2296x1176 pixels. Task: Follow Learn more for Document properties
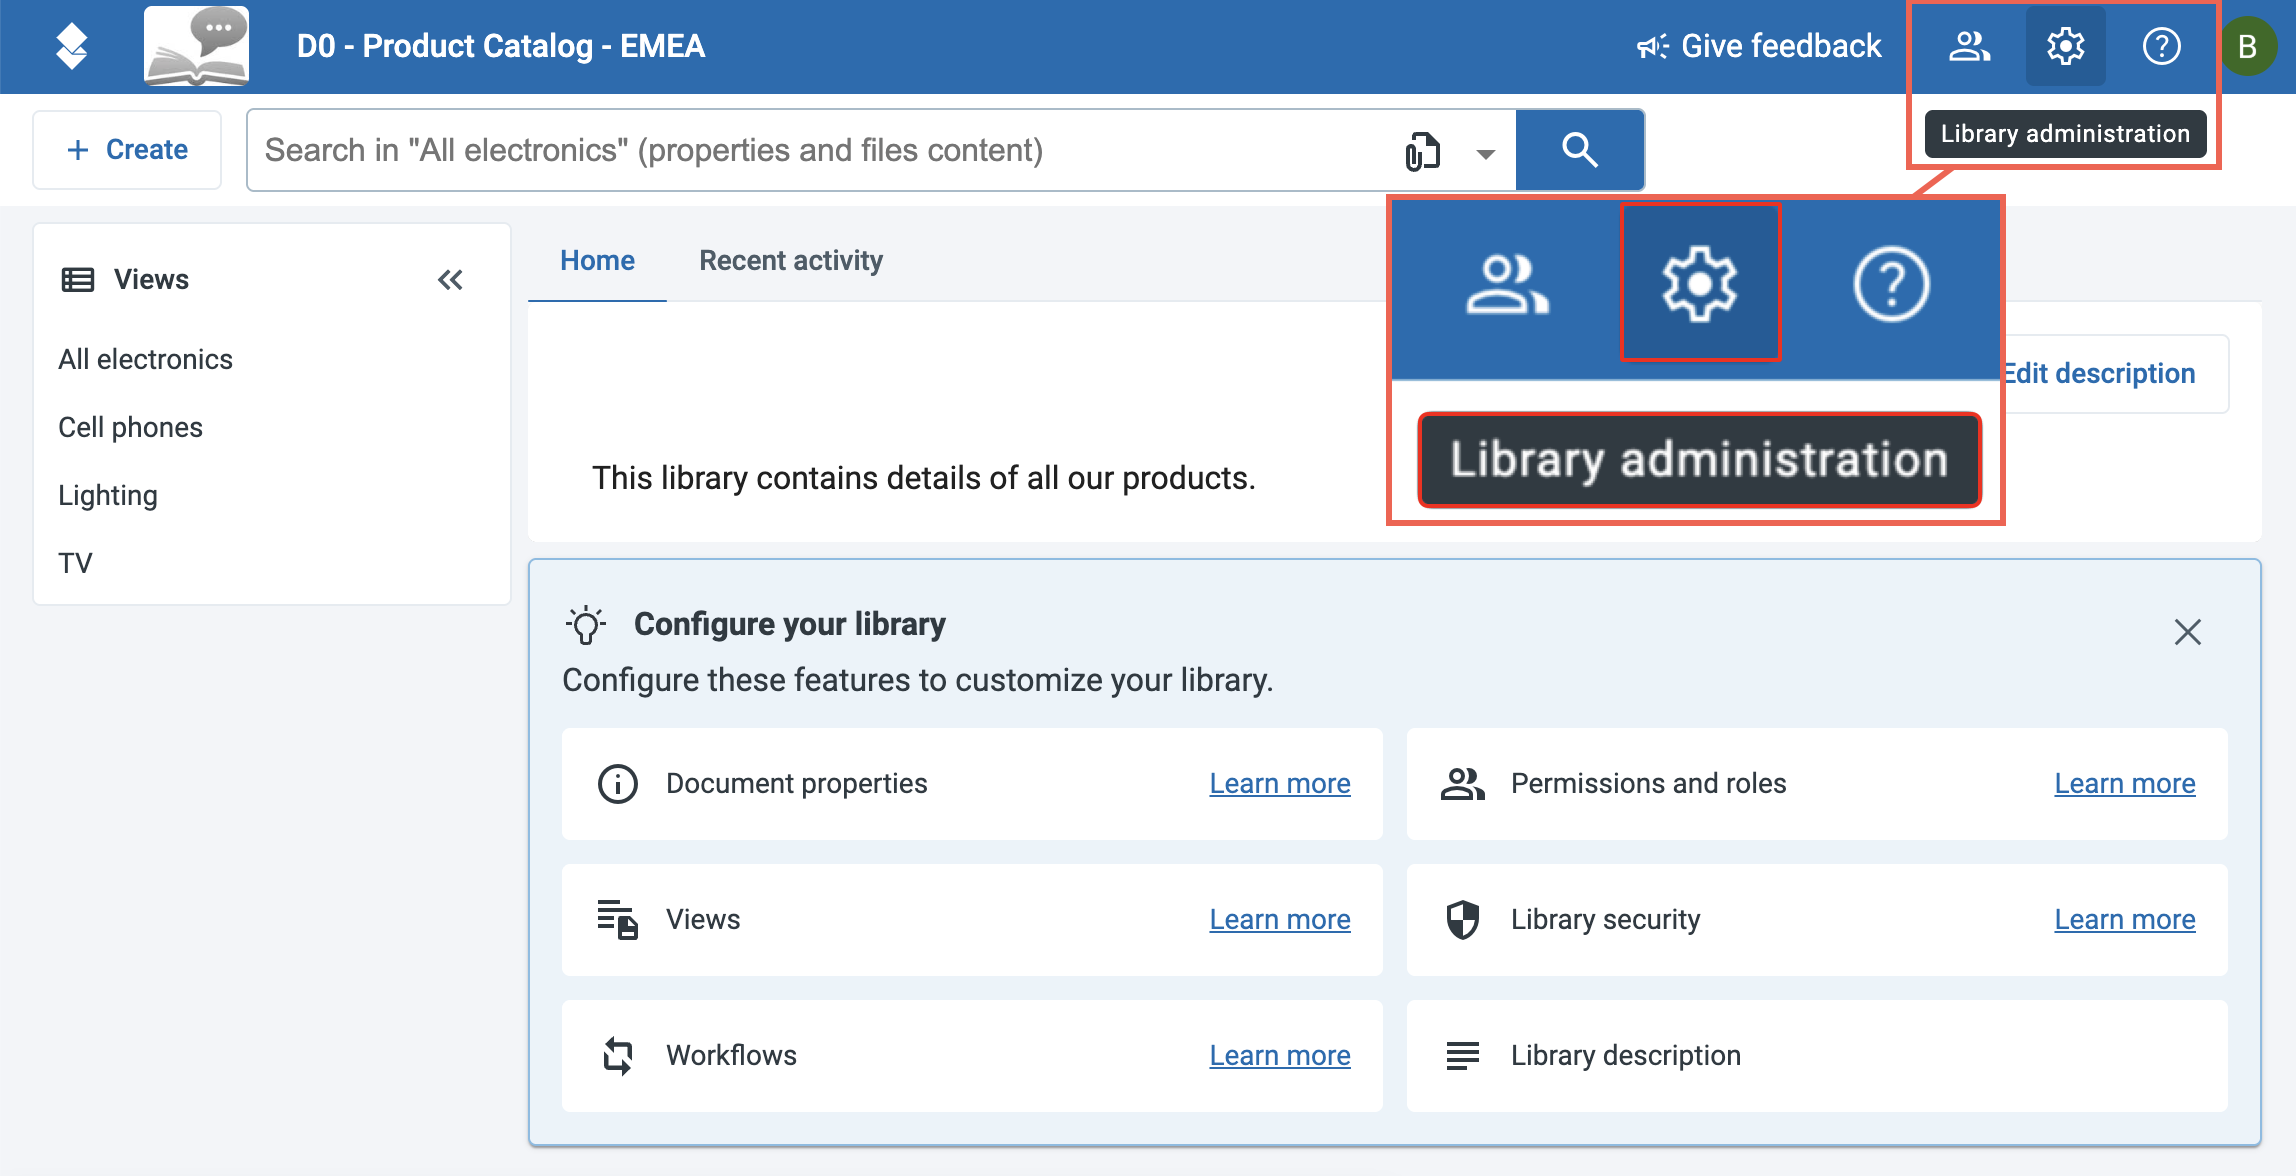click(1280, 784)
